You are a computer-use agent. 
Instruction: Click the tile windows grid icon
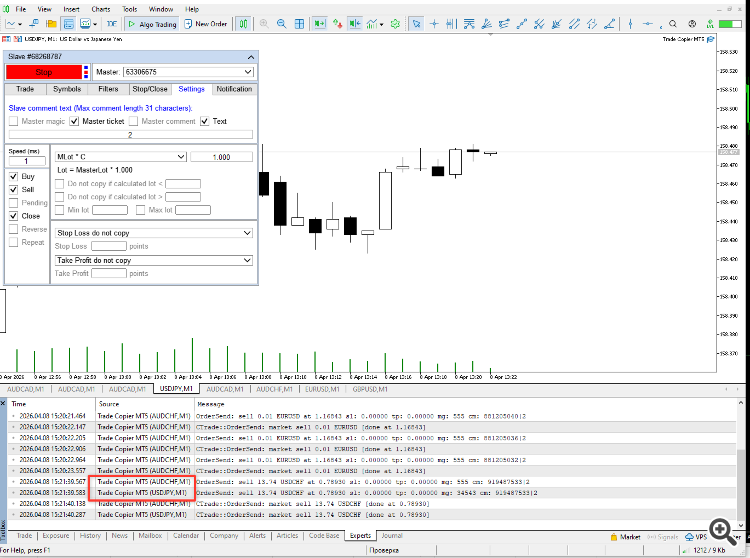tap(299, 23)
